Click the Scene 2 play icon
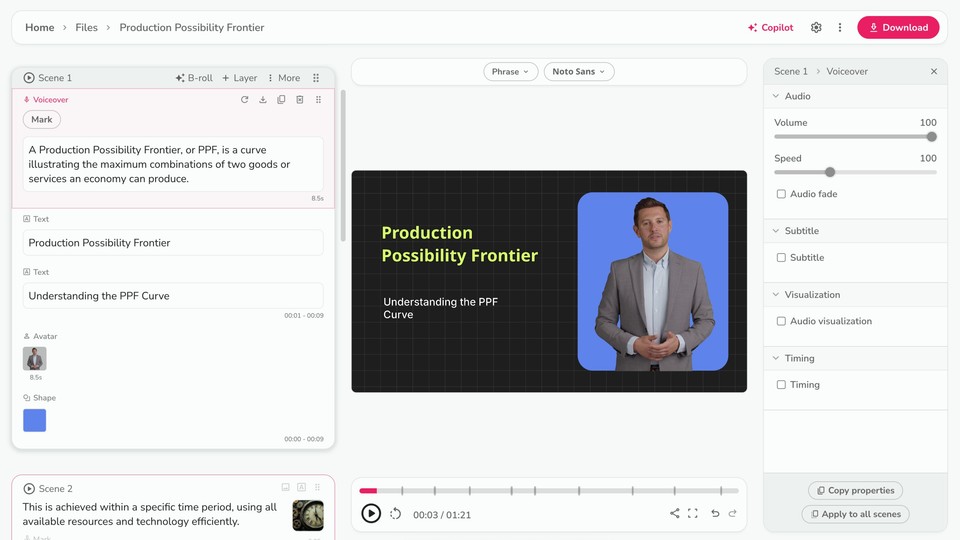The image size is (960, 540). [x=29, y=489]
